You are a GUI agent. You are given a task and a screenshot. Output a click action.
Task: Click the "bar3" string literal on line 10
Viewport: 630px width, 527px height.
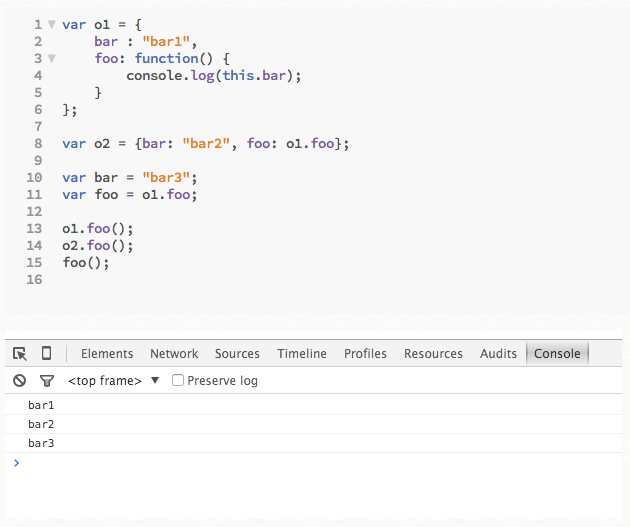click(x=166, y=178)
